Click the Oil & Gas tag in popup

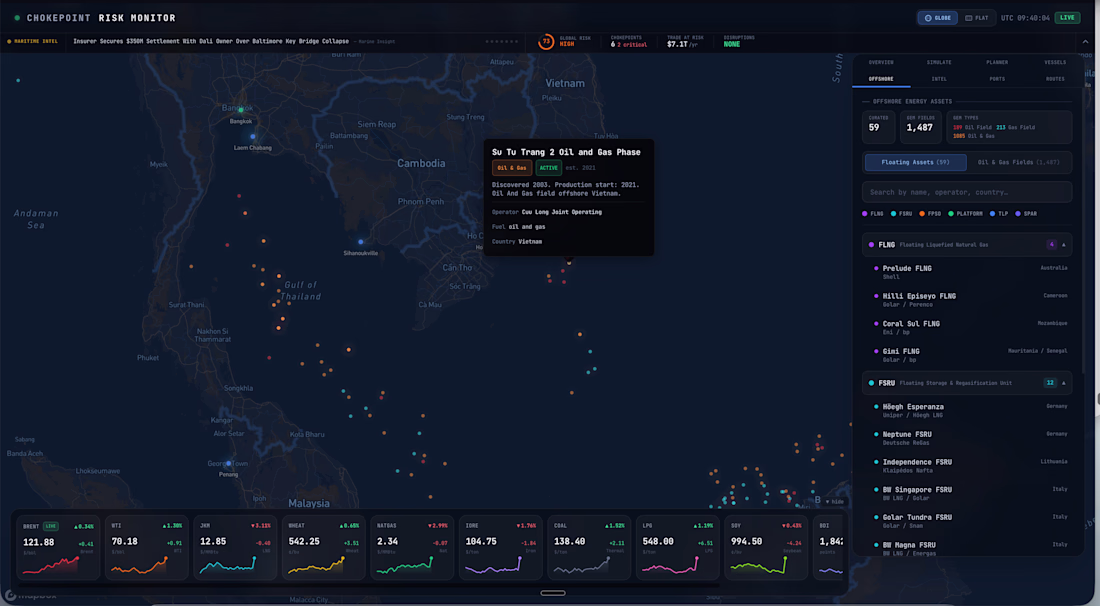511,168
